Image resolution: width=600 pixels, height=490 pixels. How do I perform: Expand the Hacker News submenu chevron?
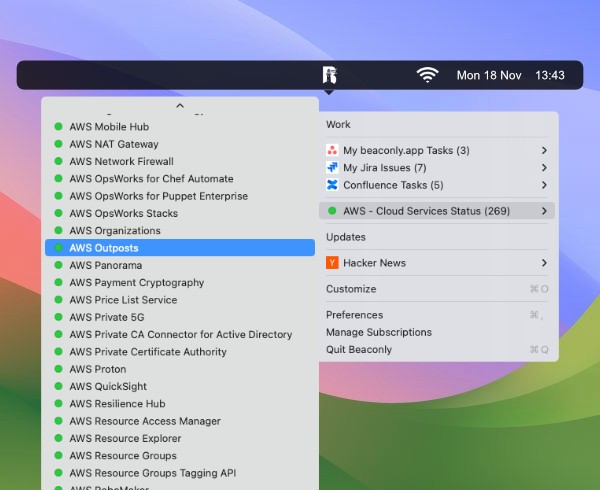[x=544, y=263]
